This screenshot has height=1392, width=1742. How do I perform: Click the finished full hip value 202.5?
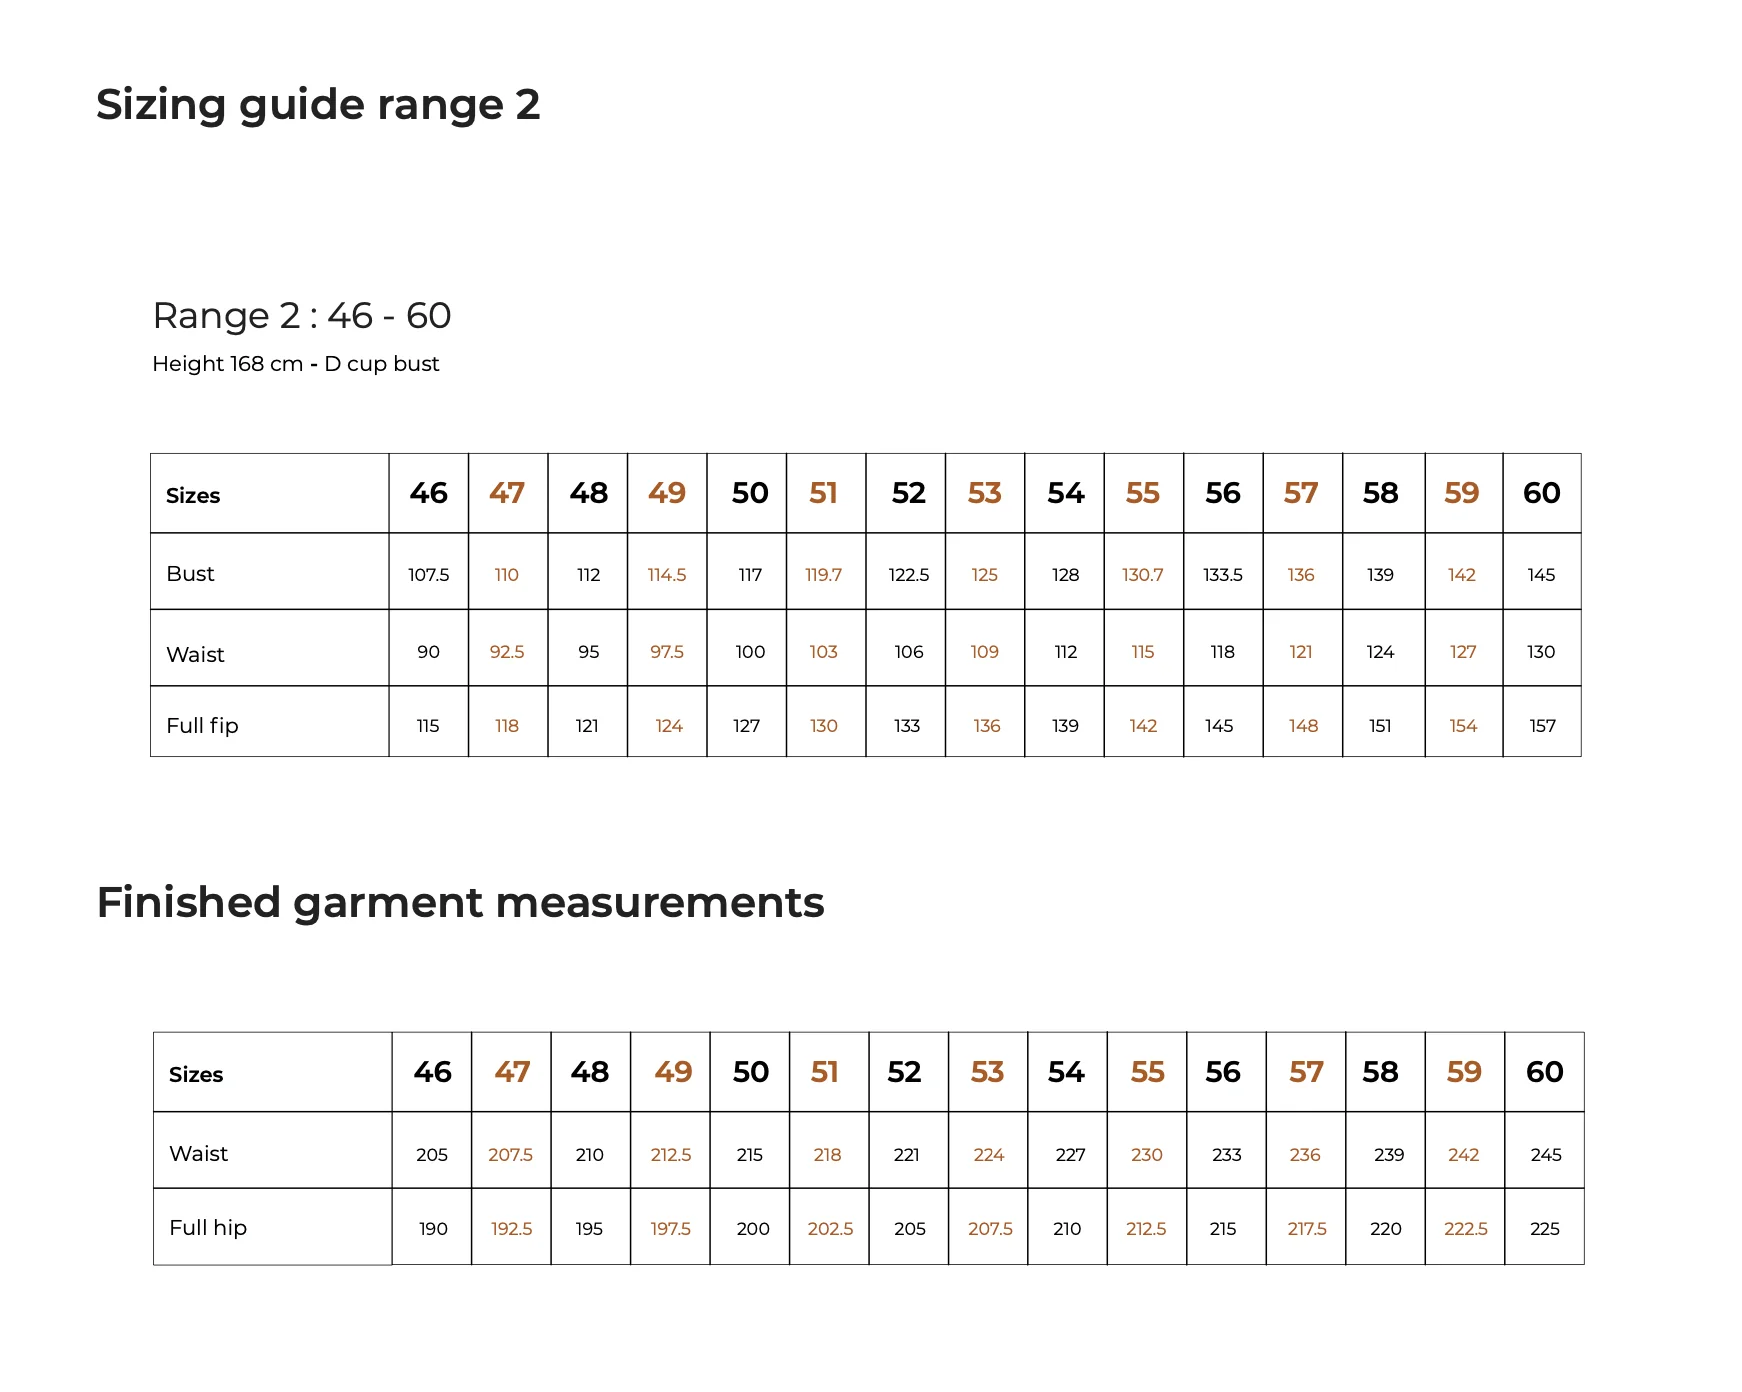pyautogui.click(x=830, y=1229)
